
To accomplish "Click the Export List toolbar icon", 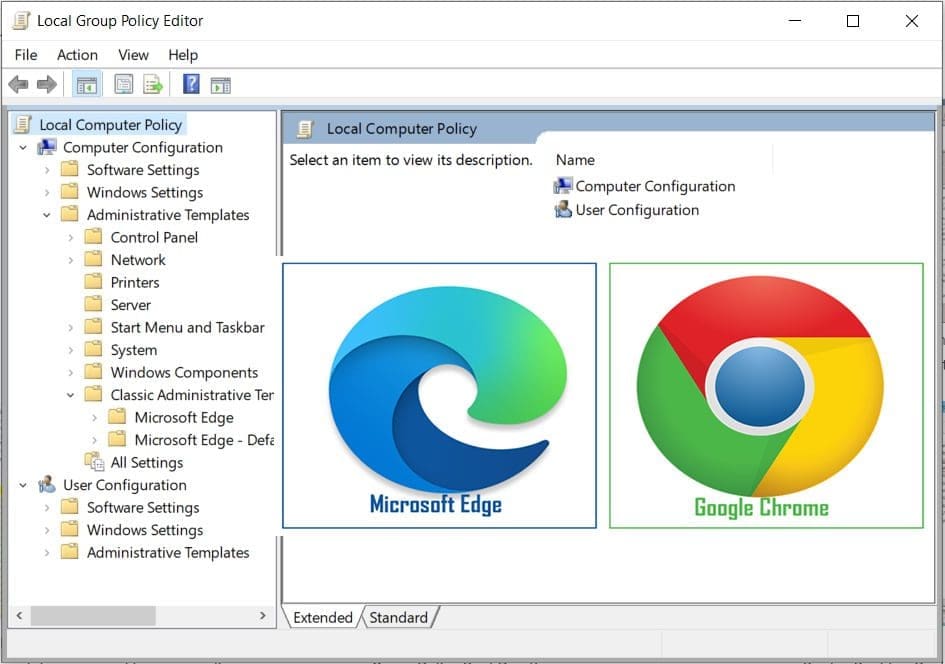I will (153, 84).
